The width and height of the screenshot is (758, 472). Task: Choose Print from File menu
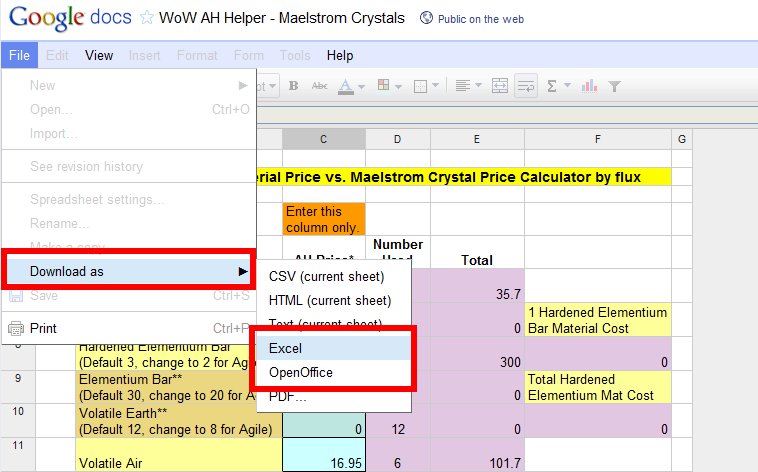click(x=129, y=329)
